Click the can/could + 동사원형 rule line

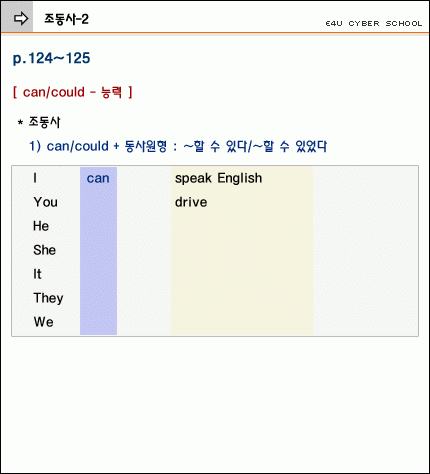click(178, 146)
